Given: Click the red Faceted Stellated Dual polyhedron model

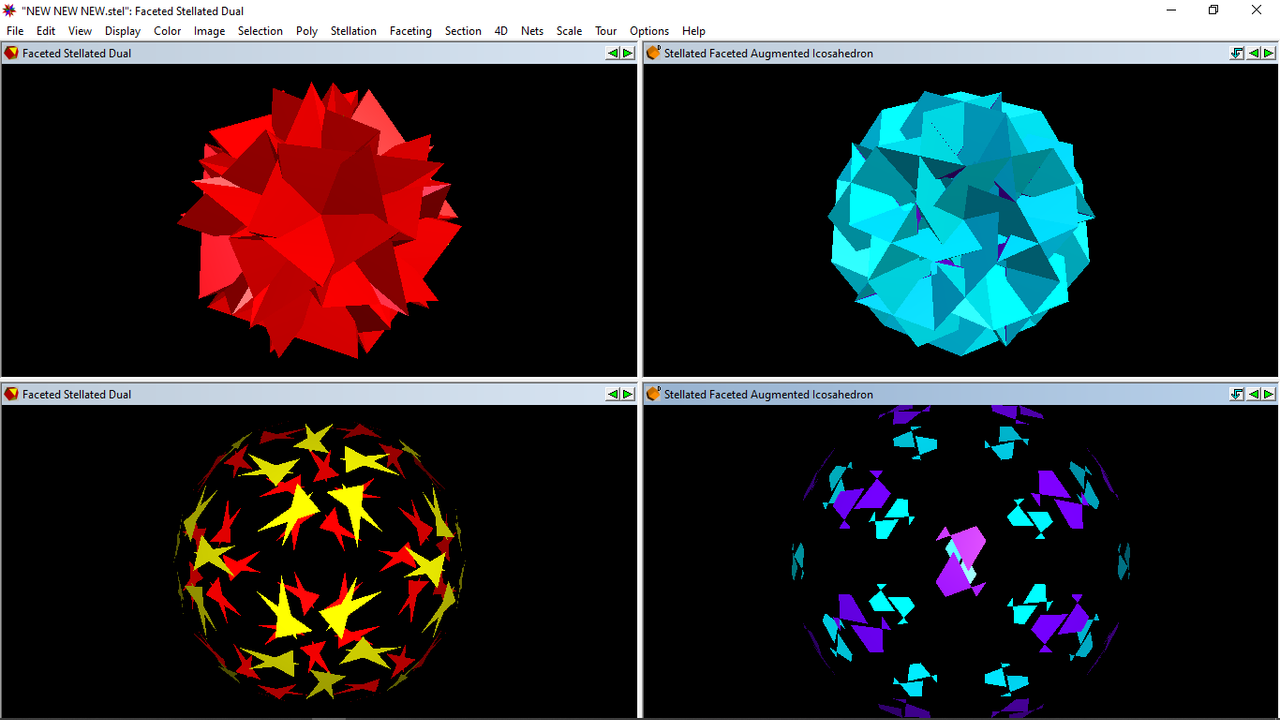Looking at the screenshot, I should [x=320, y=218].
